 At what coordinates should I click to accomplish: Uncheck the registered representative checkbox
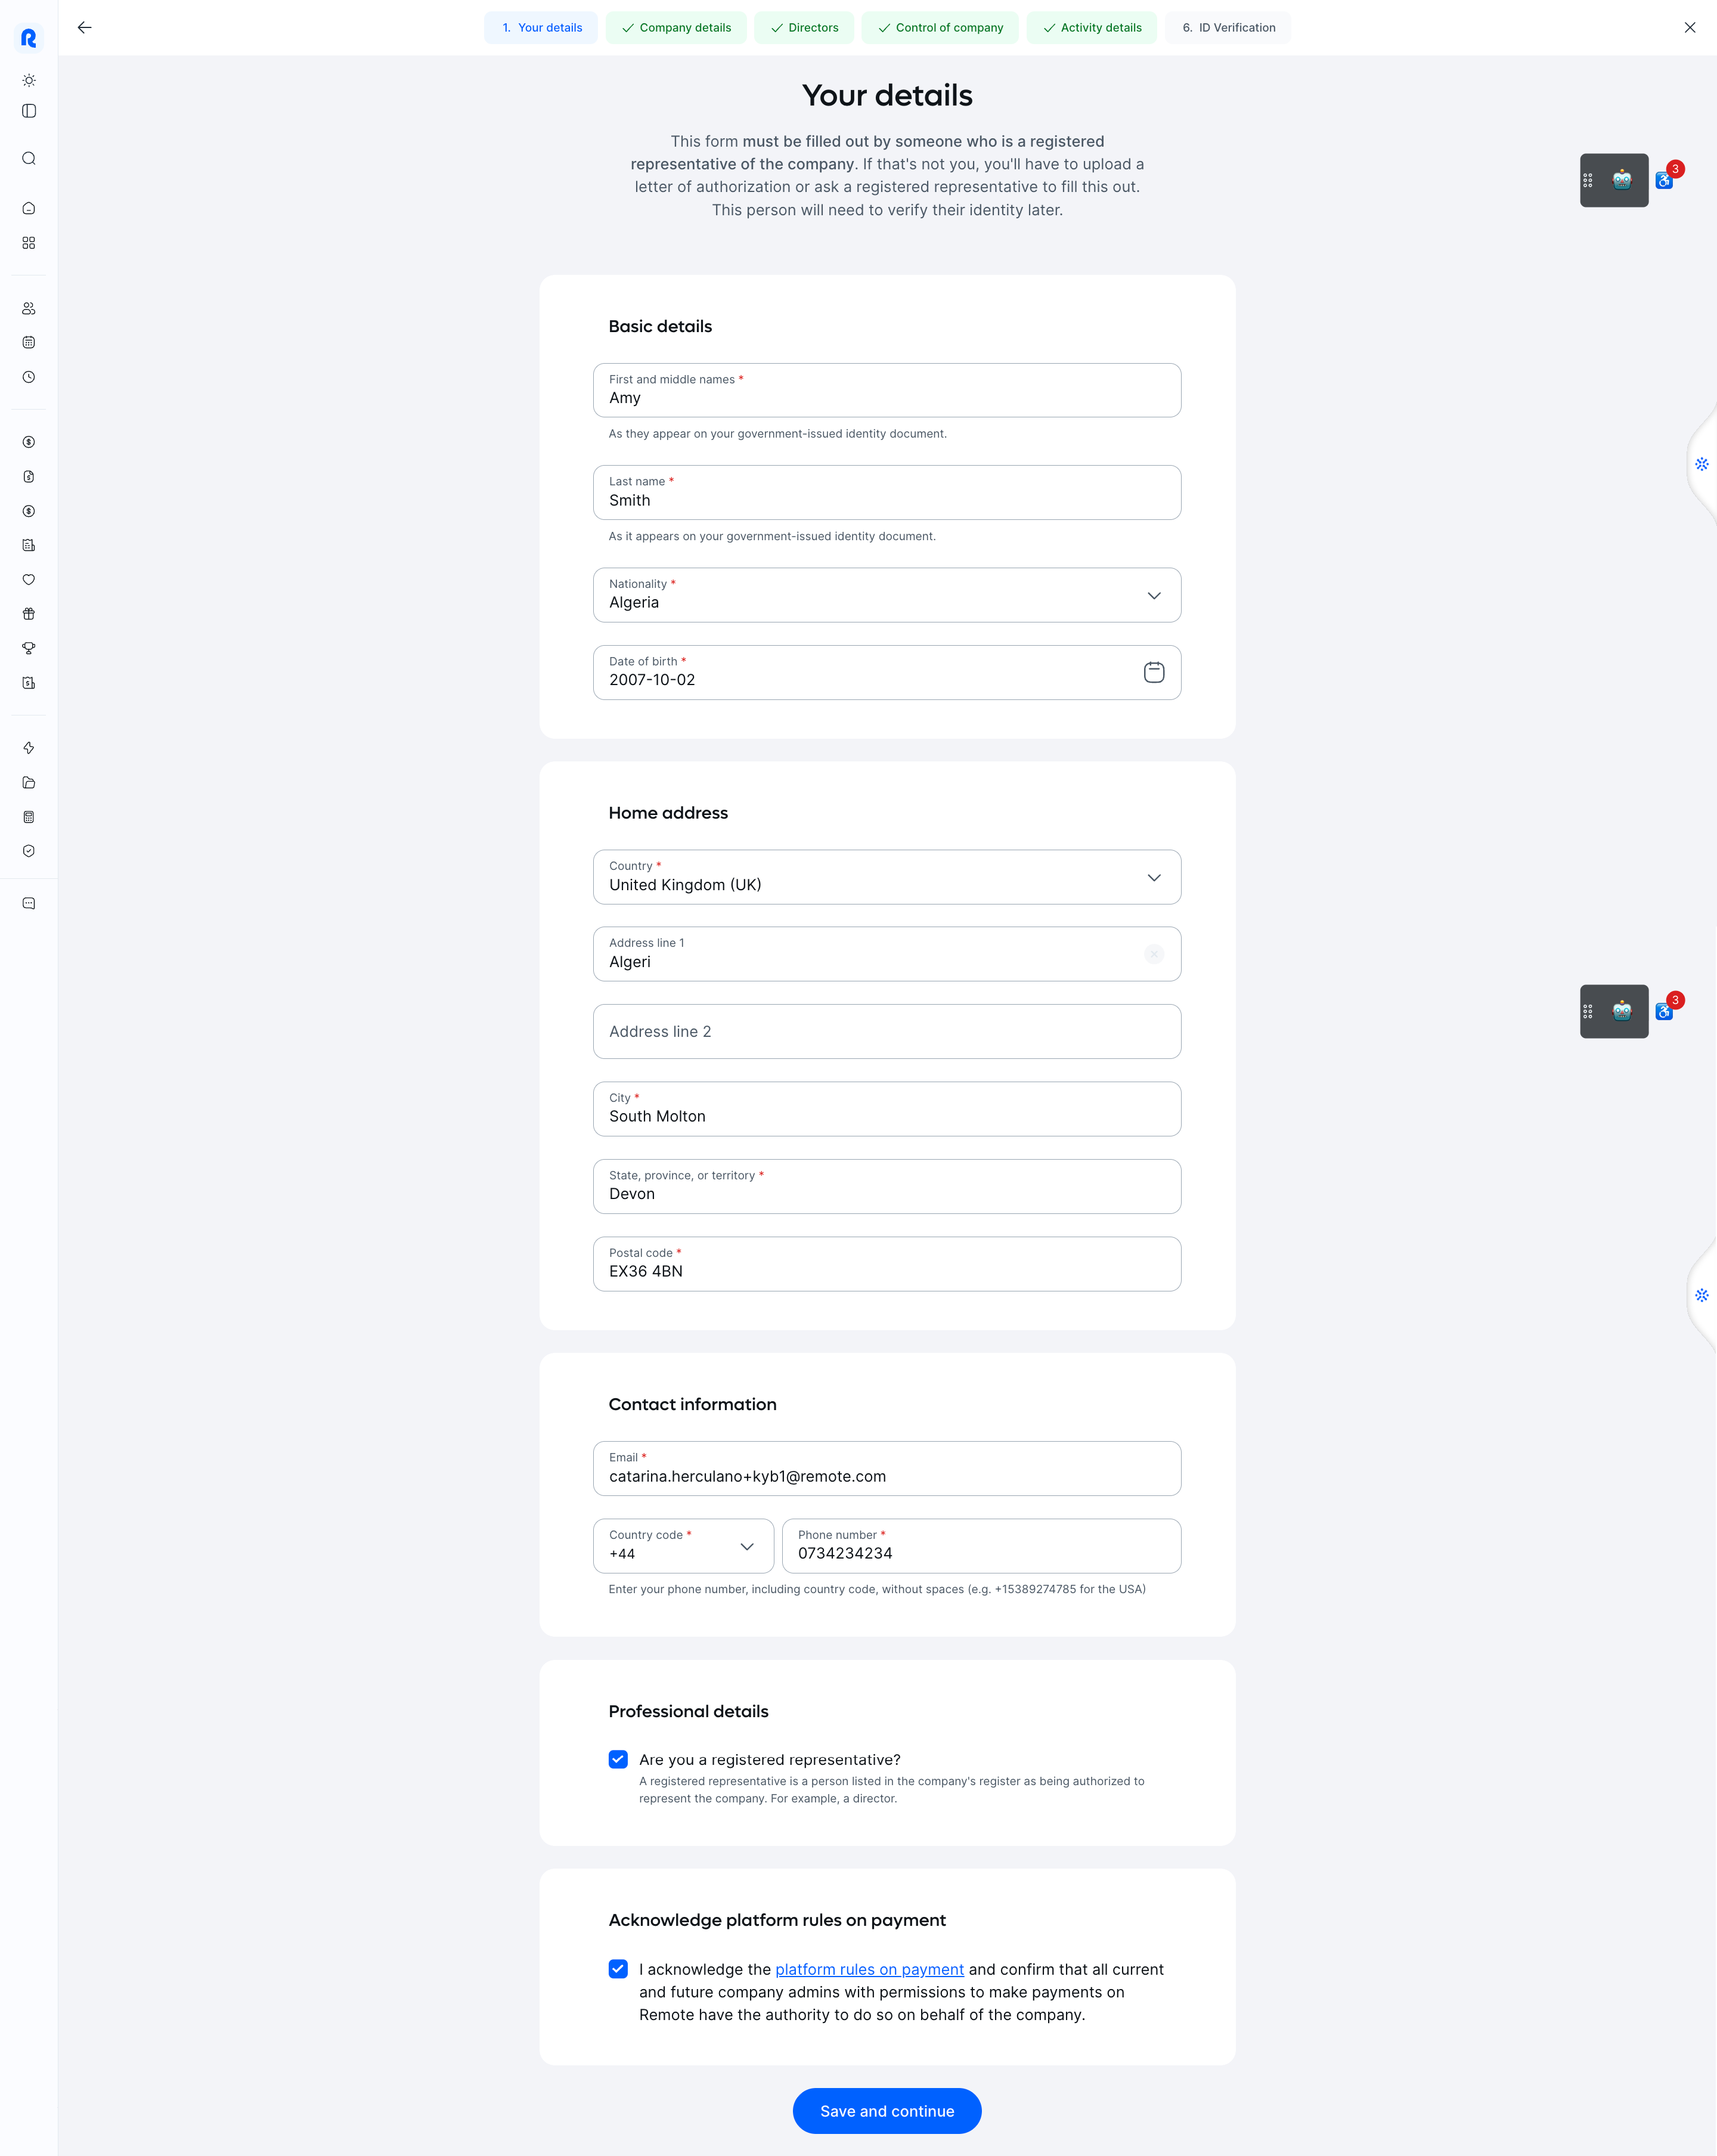click(x=618, y=1759)
